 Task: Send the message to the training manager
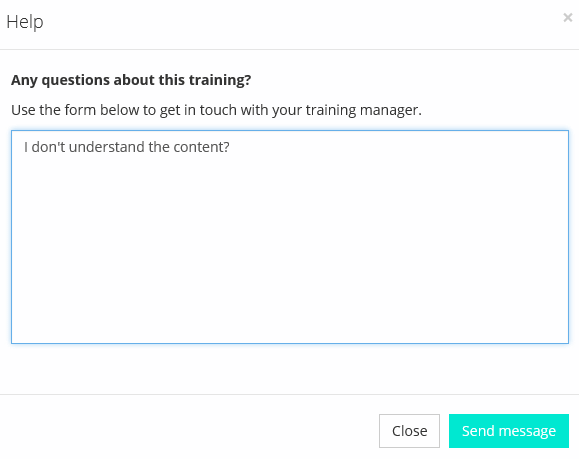[x=508, y=431]
